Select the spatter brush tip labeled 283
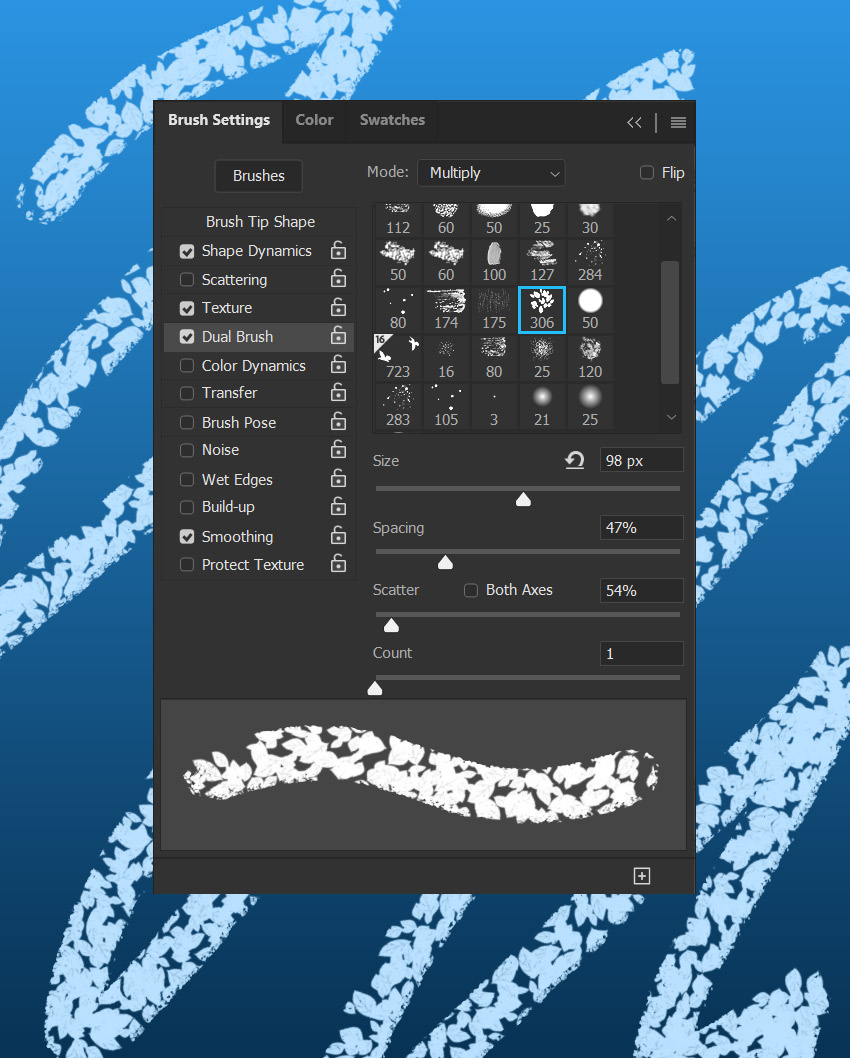Viewport: 850px width, 1058px height. click(x=397, y=406)
